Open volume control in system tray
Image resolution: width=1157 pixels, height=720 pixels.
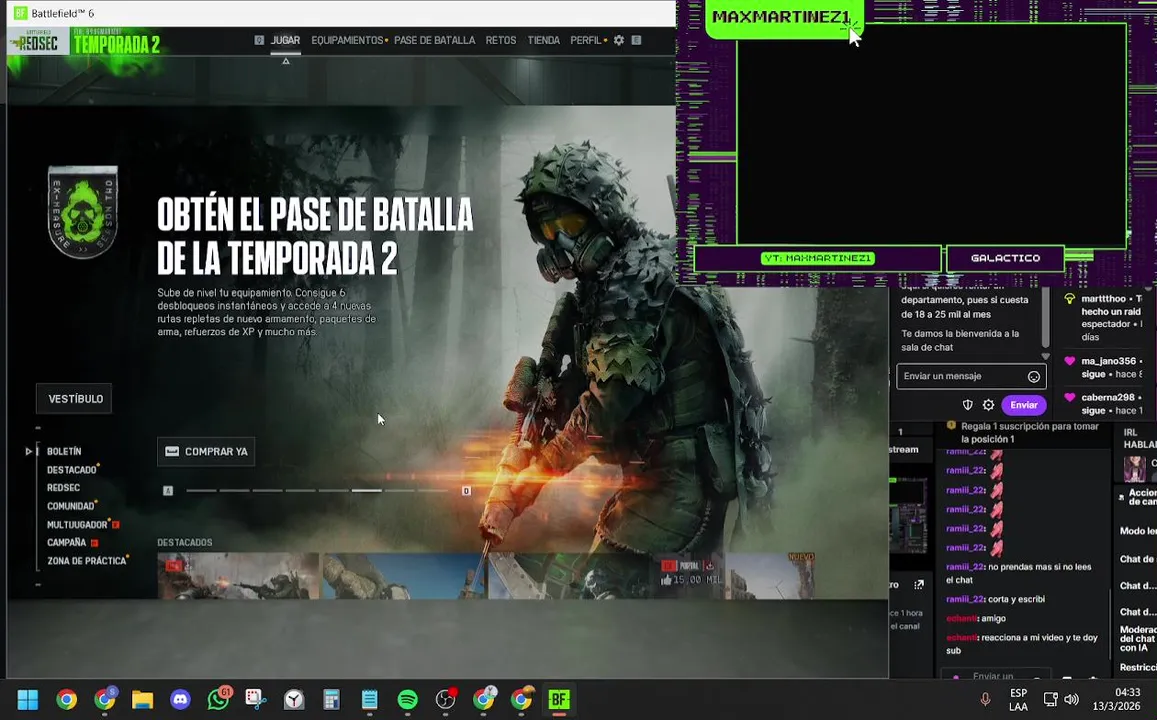point(1071,699)
